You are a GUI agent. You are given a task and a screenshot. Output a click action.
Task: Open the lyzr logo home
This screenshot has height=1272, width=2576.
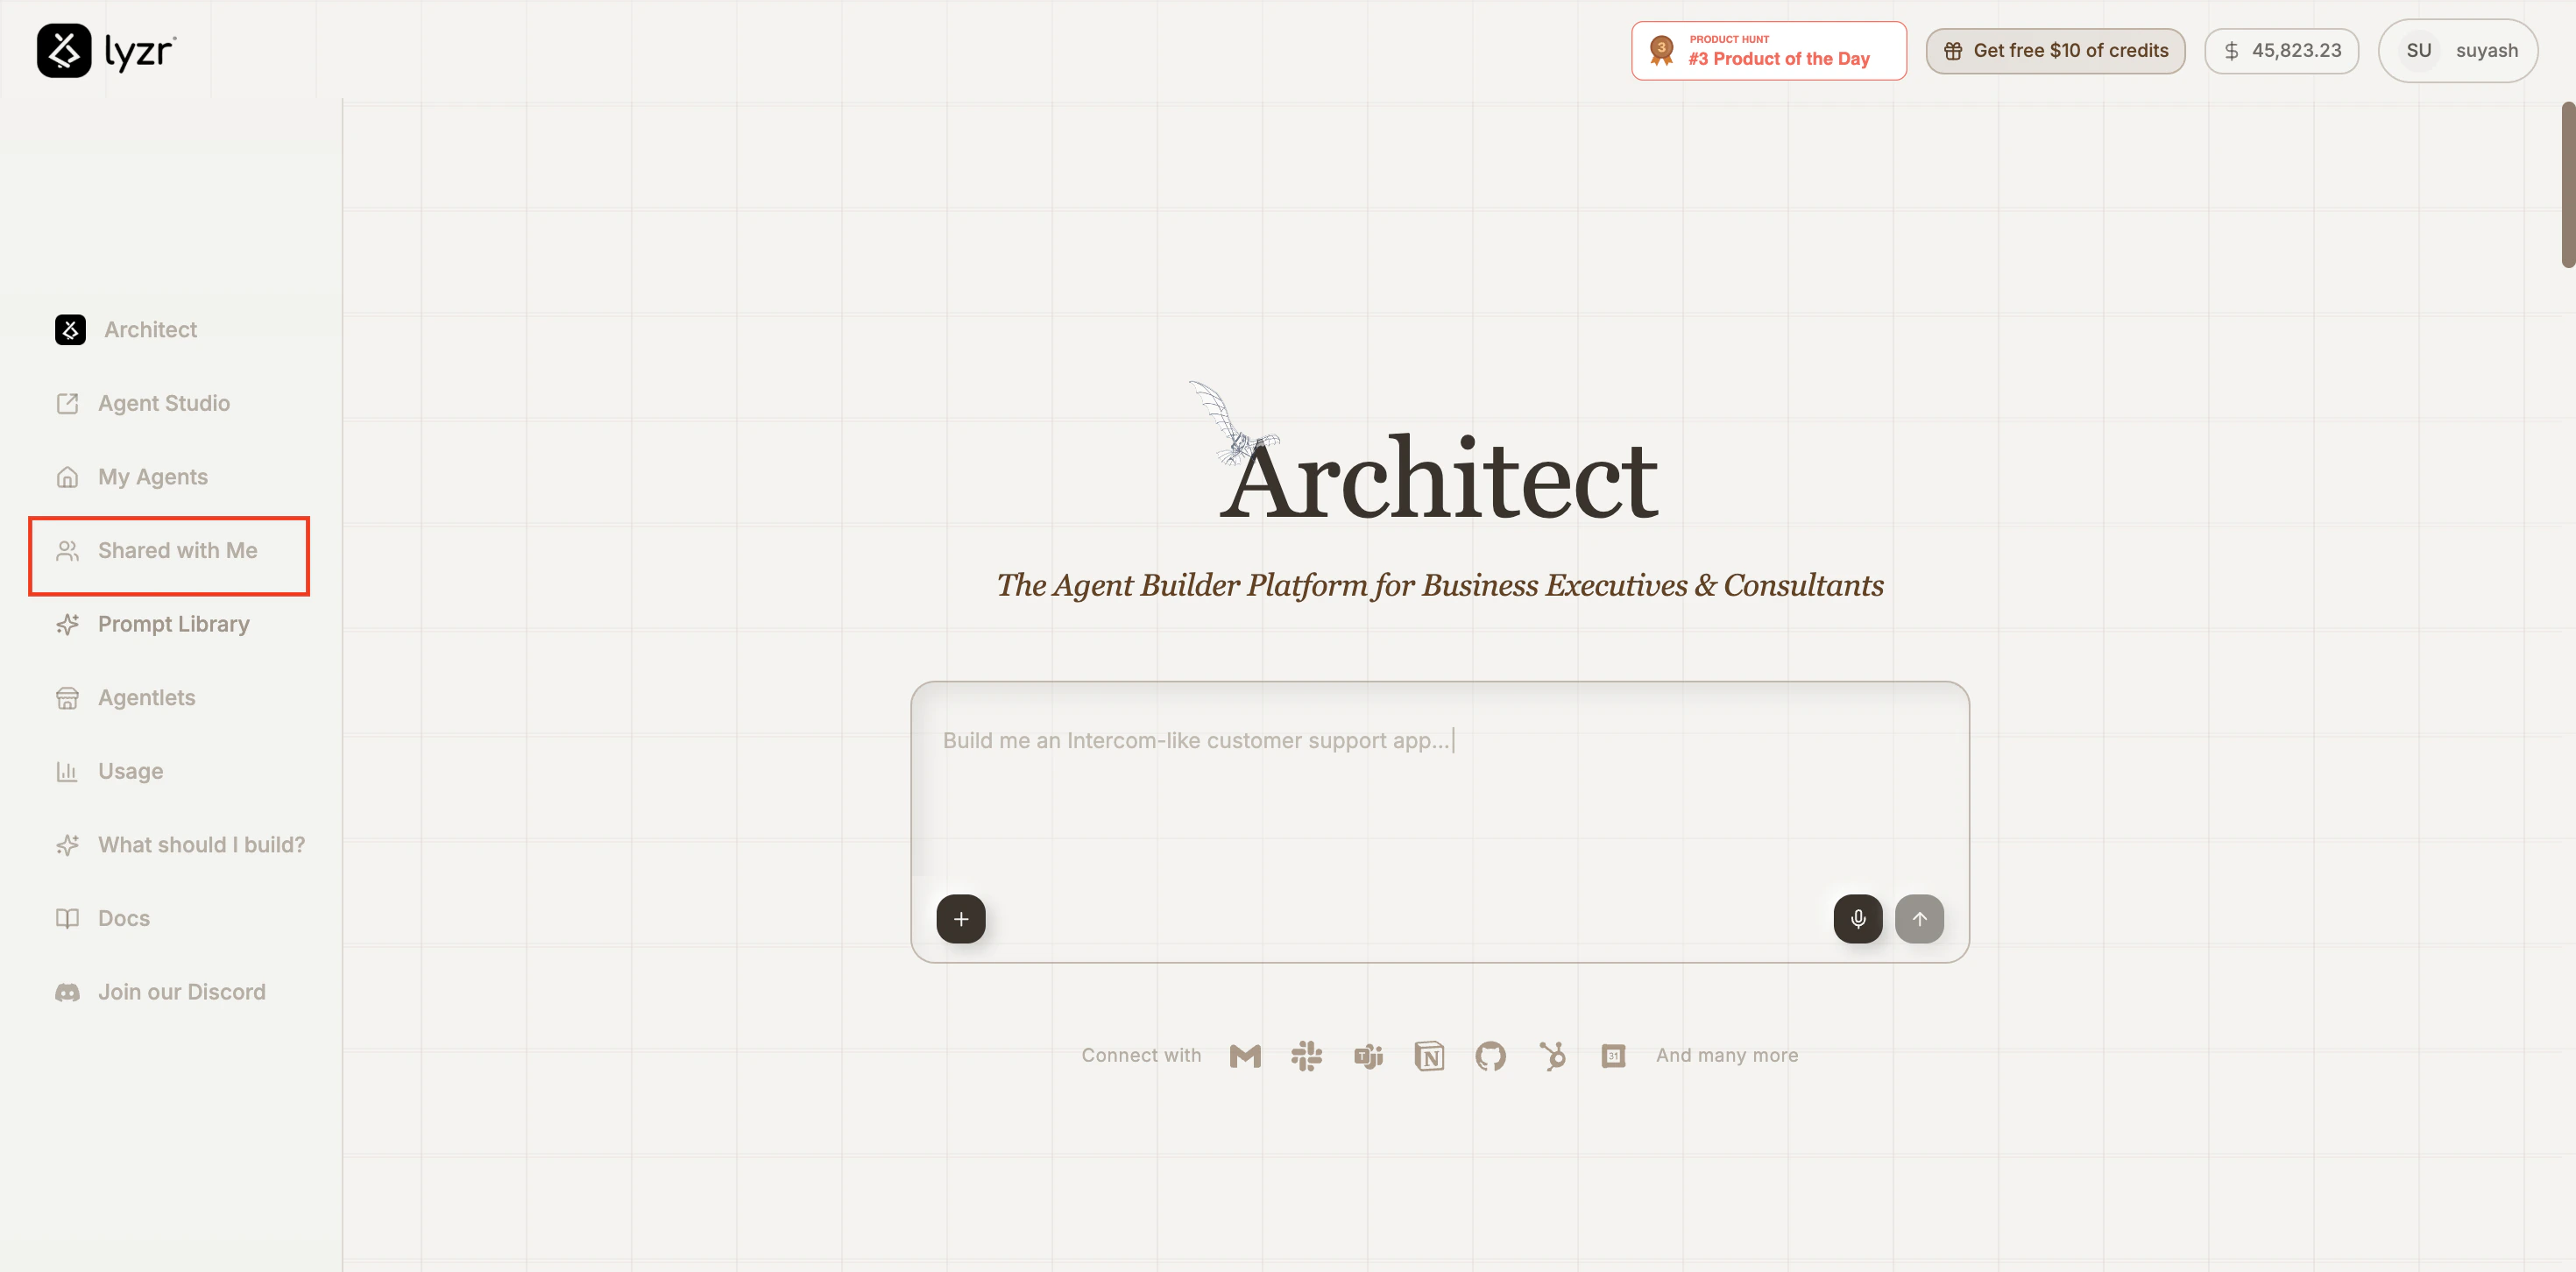[x=106, y=50]
